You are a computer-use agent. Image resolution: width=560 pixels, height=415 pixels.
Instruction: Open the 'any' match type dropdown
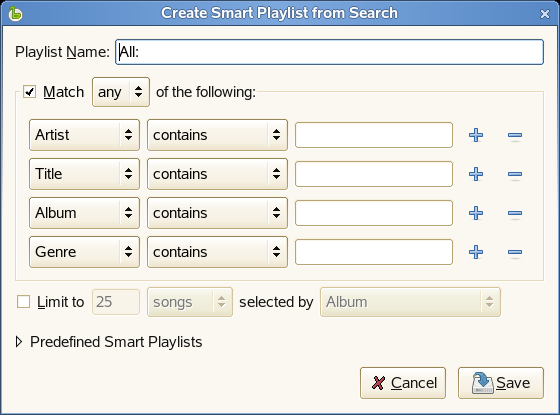coord(121,92)
